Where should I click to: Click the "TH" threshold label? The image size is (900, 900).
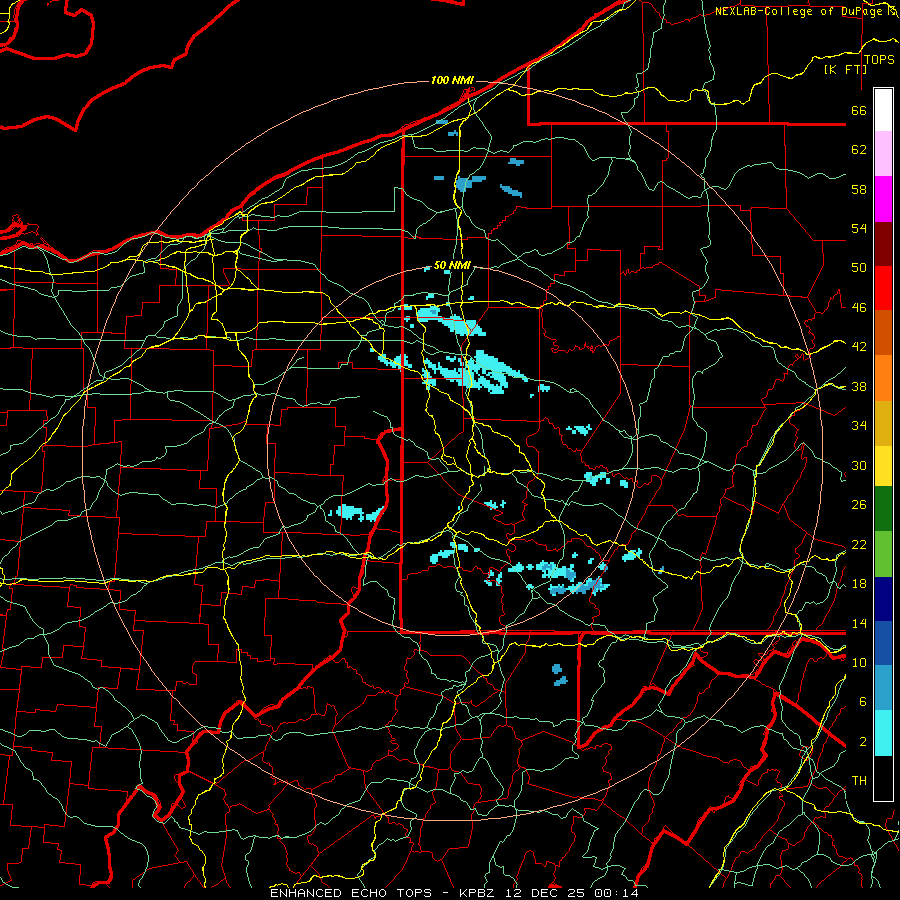point(859,781)
